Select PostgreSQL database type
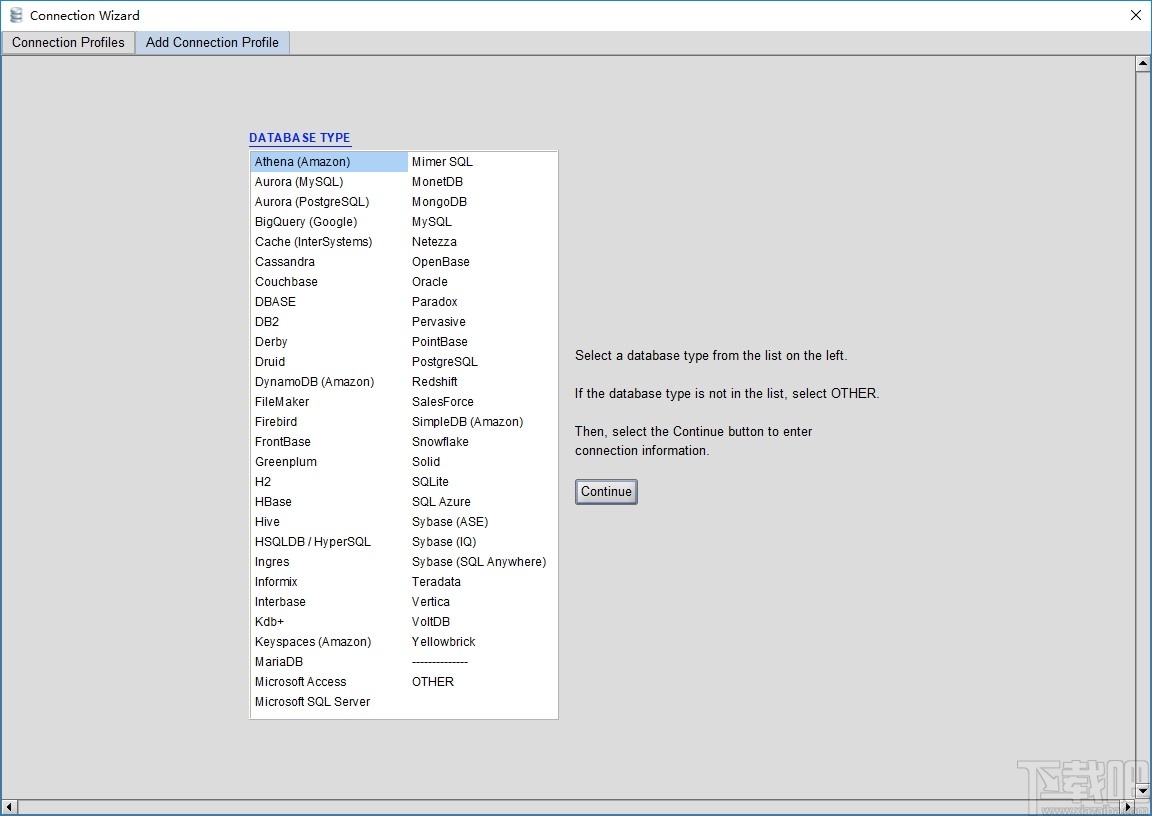 pos(445,361)
